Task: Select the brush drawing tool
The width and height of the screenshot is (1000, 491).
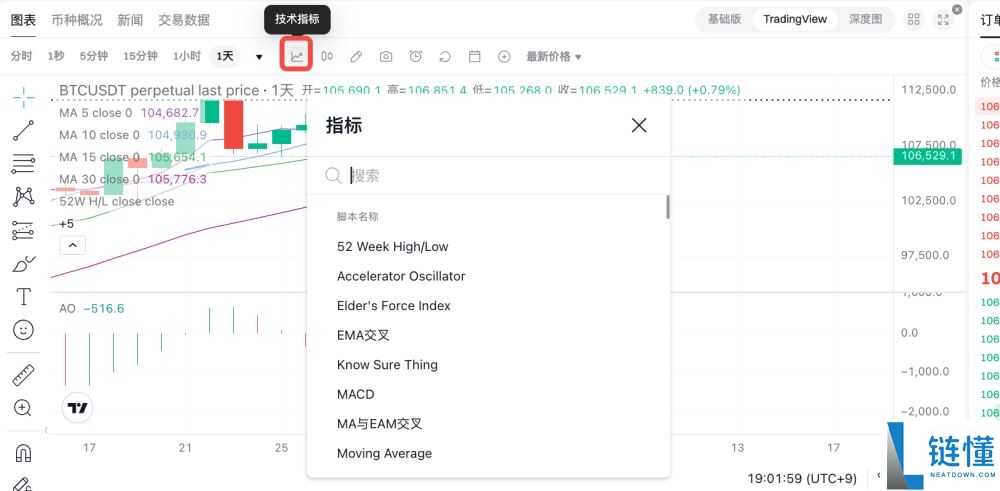Action: tap(24, 263)
